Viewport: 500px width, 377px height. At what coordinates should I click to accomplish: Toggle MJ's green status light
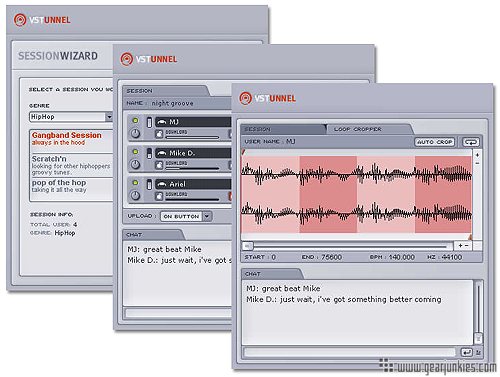pos(135,120)
